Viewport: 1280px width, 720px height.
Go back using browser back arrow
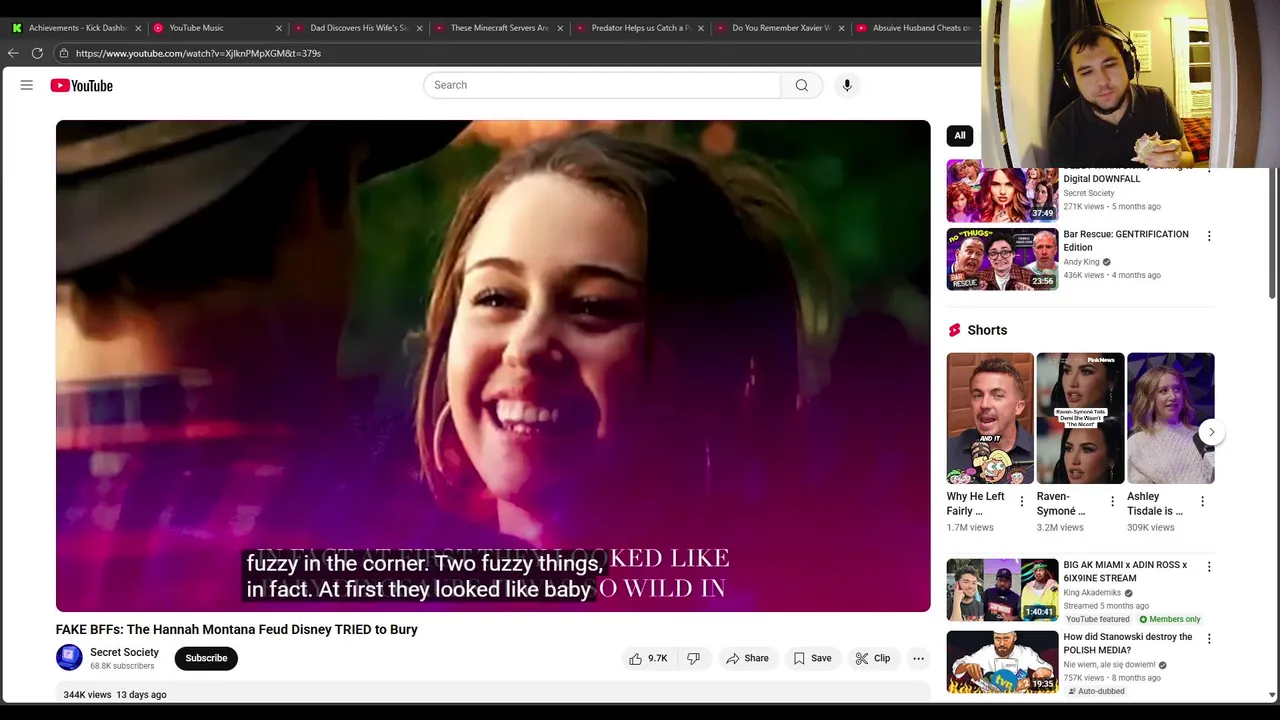[x=13, y=53]
